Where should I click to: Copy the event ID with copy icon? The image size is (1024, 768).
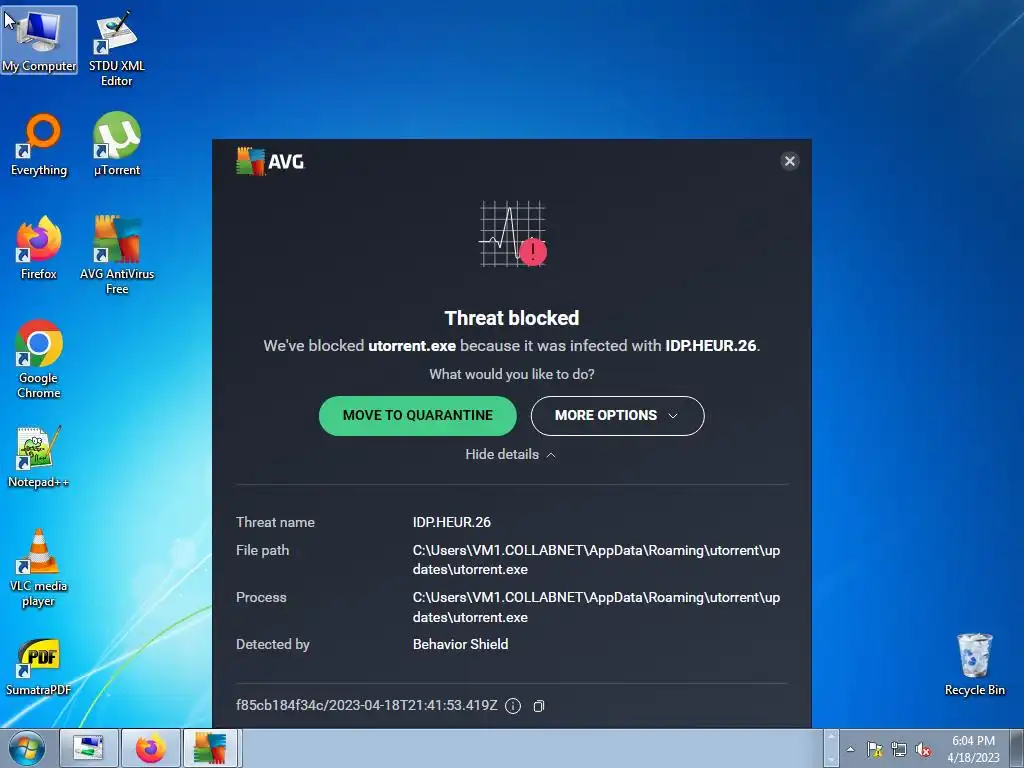tap(539, 706)
